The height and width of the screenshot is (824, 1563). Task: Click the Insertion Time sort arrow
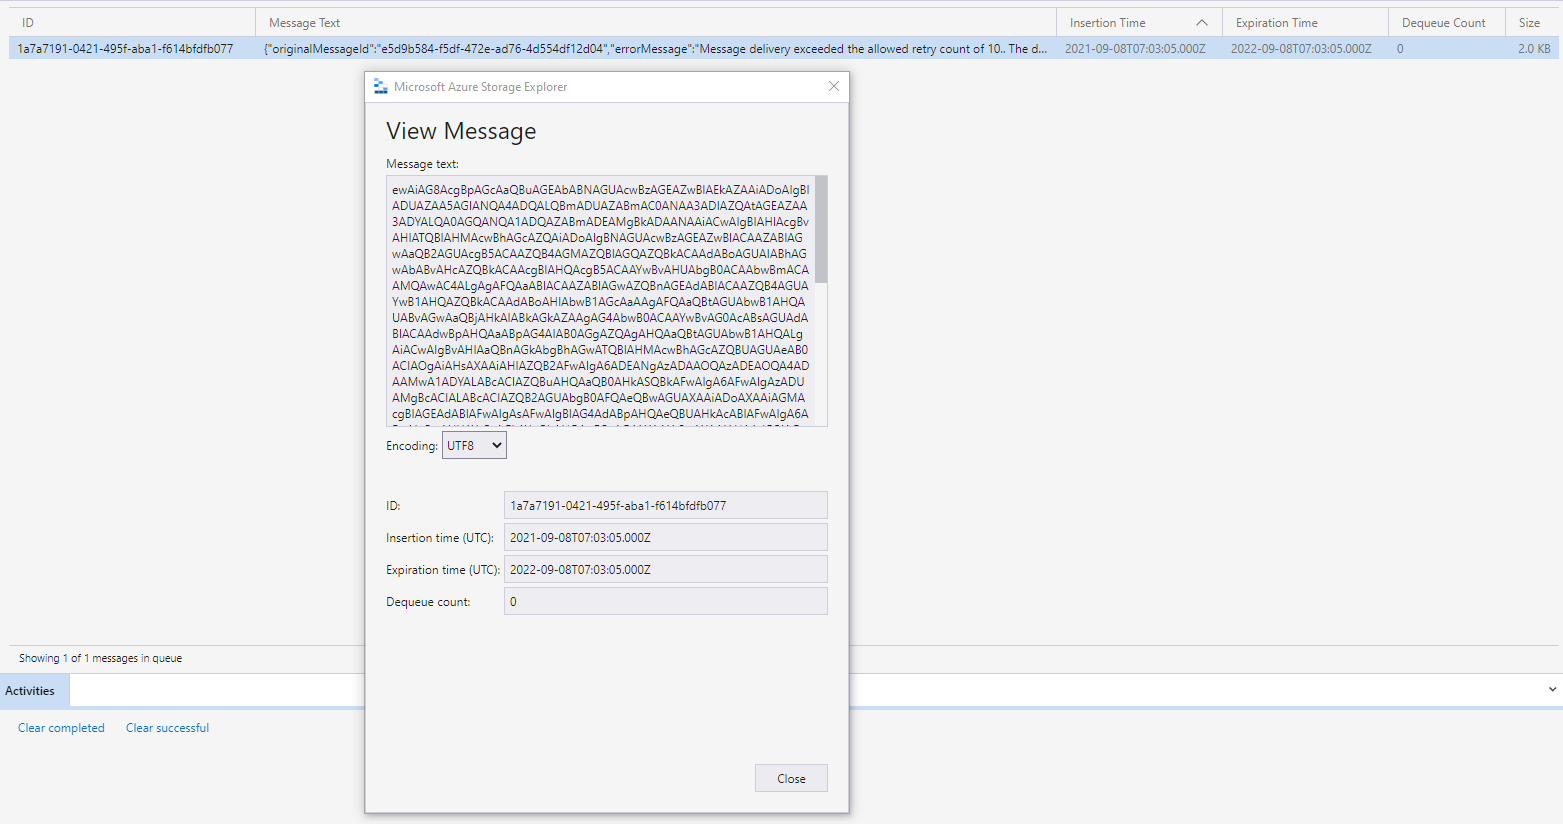coord(1201,21)
